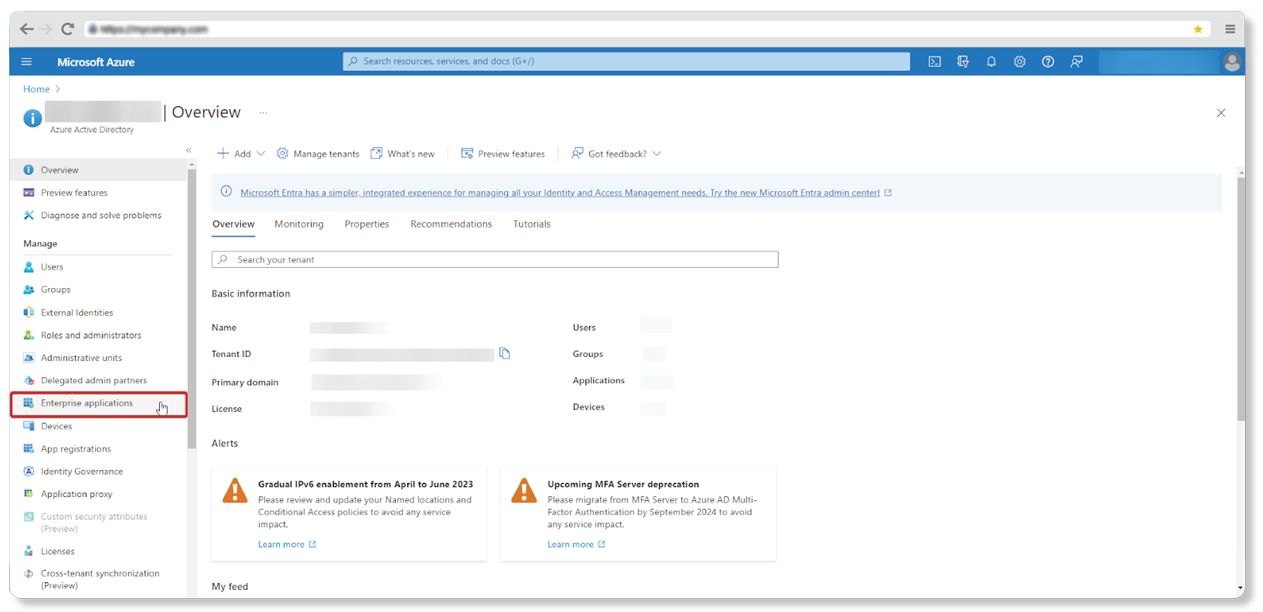This screenshot has height=612, width=1263.
Task: Open Enterprise applications in the sidebar
Action: coord(98,404)
